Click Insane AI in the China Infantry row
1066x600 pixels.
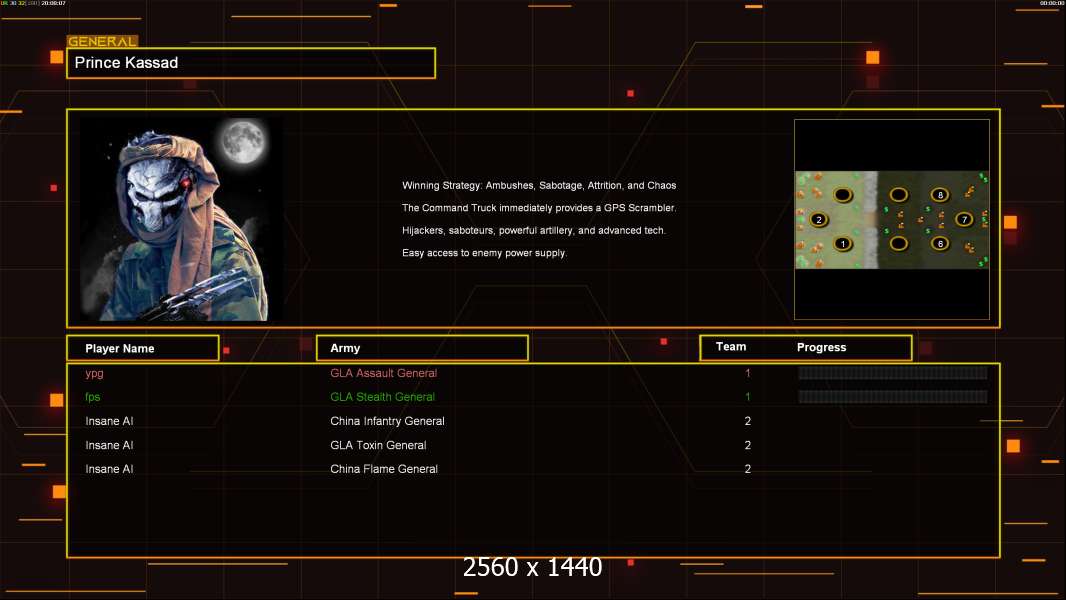109,421
